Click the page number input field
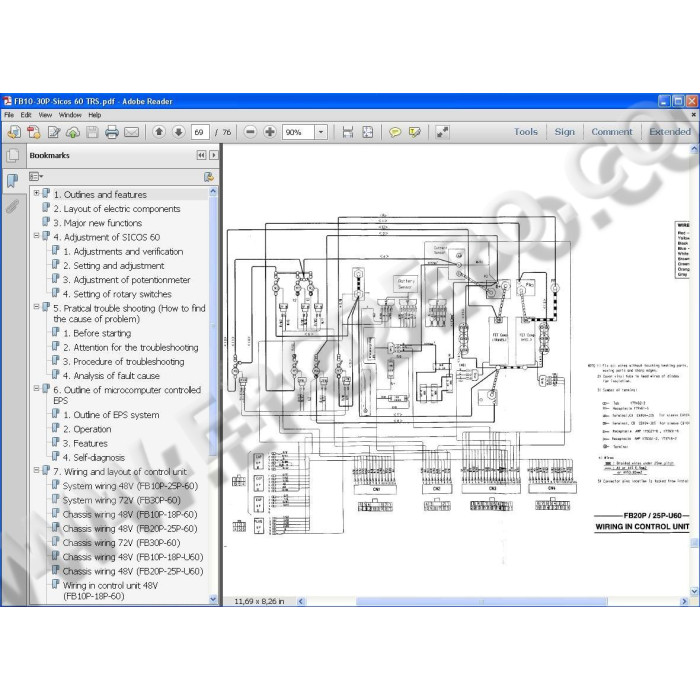This screenshot has width=700, height=700. (200, 132)
